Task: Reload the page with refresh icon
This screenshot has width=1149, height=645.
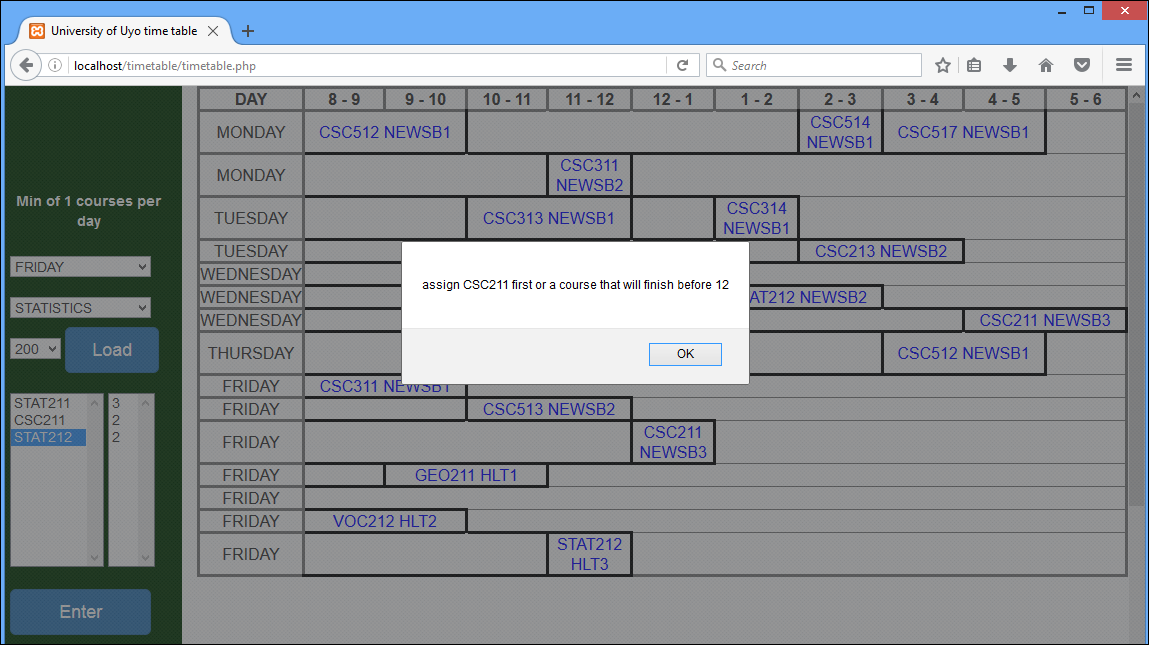Action: [x=682, y=66]
